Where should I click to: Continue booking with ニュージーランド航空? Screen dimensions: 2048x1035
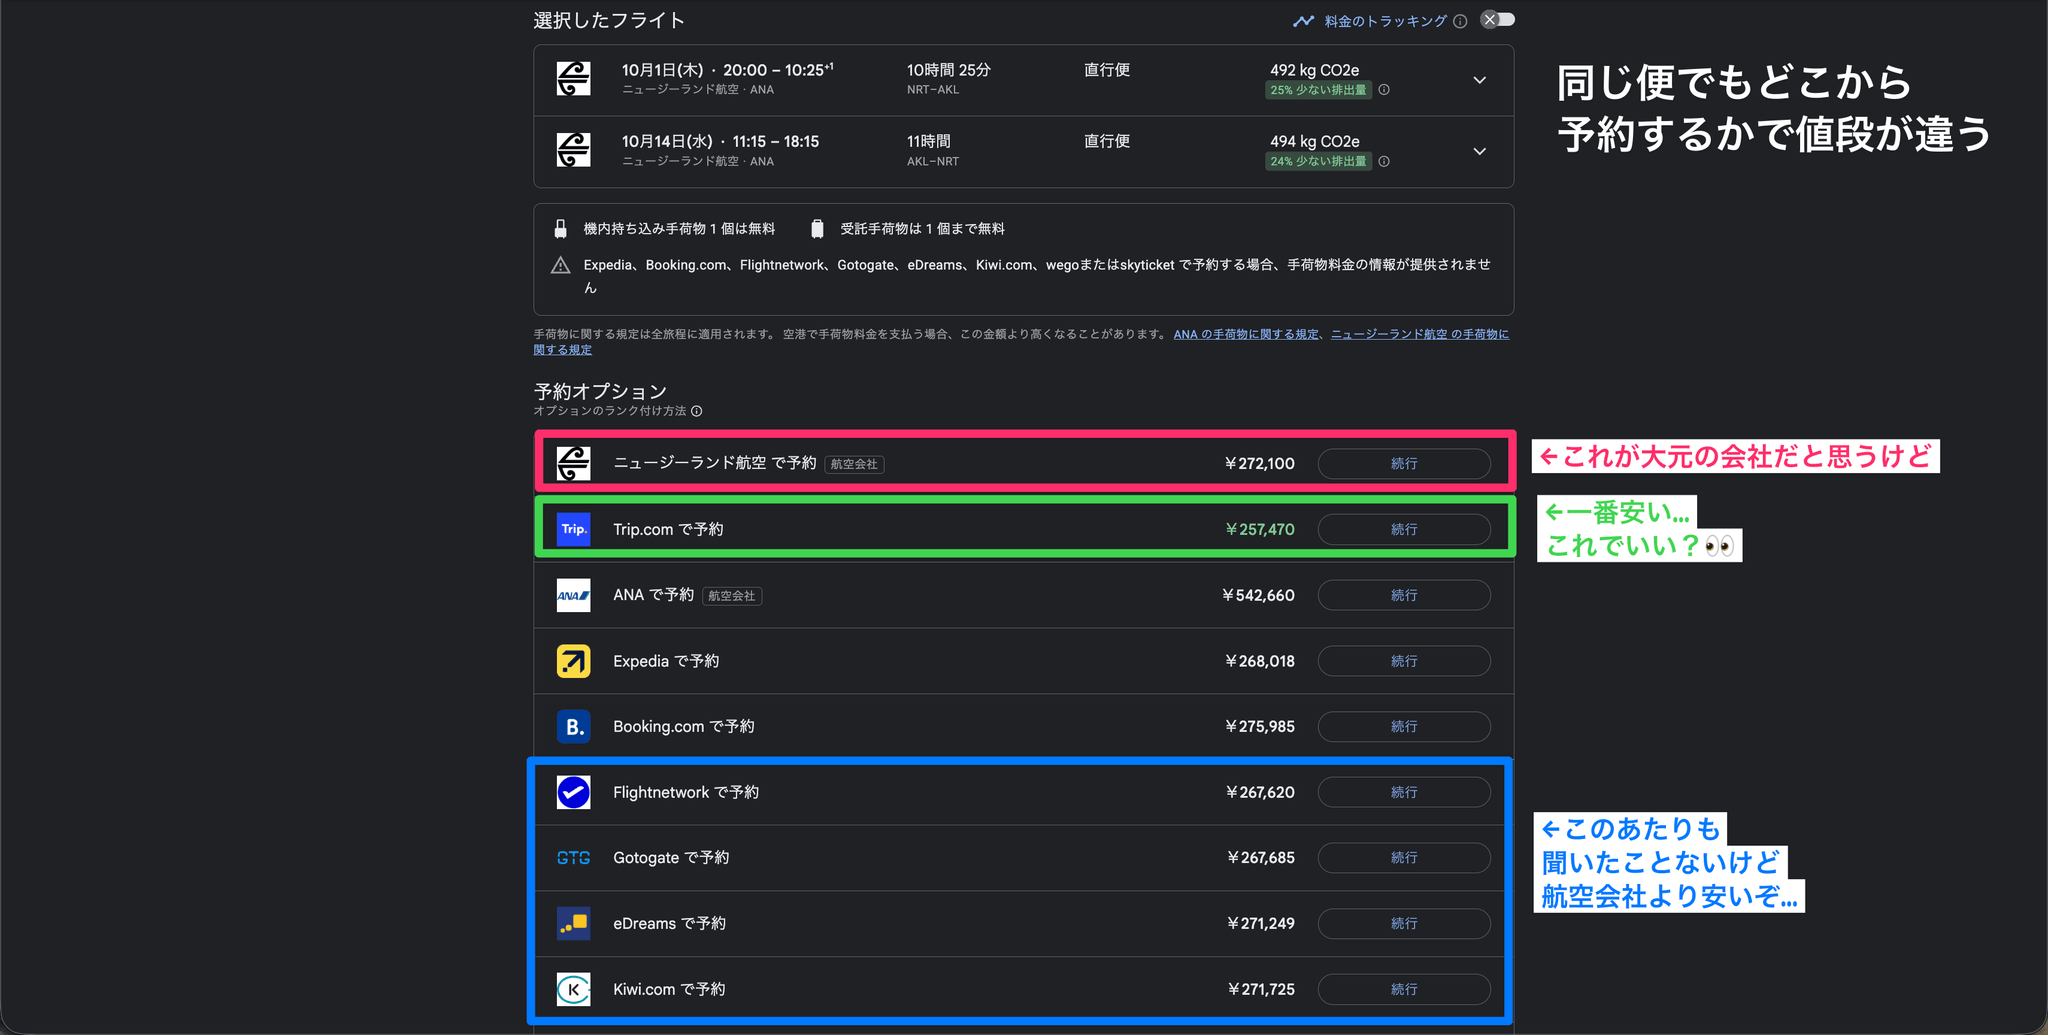1404,464
